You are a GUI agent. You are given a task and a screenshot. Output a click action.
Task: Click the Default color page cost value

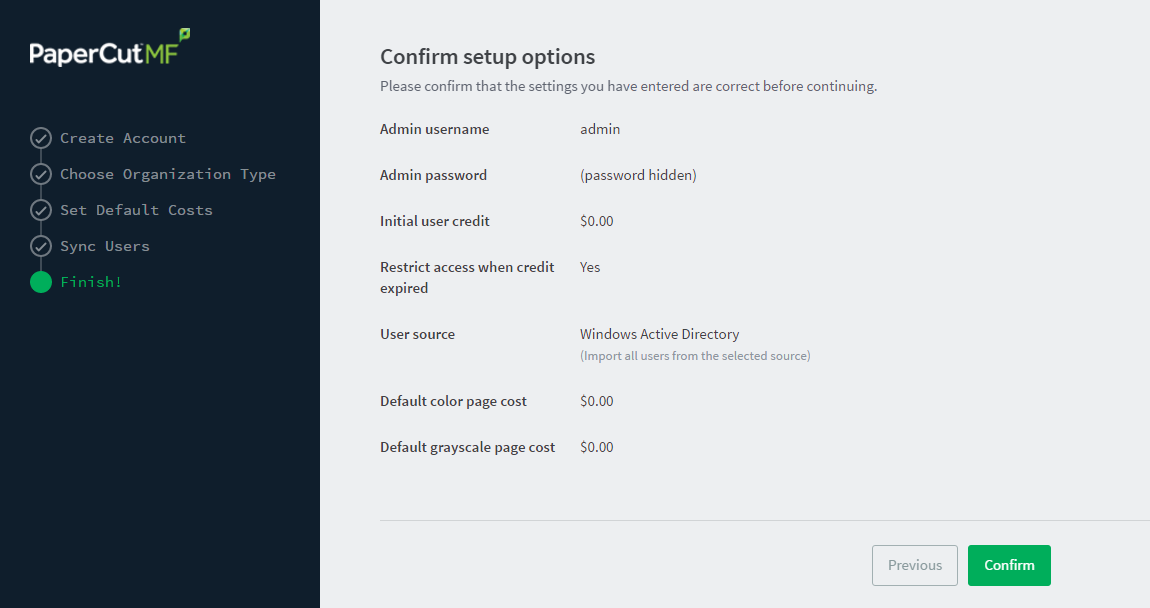click(x=596, y=401)
